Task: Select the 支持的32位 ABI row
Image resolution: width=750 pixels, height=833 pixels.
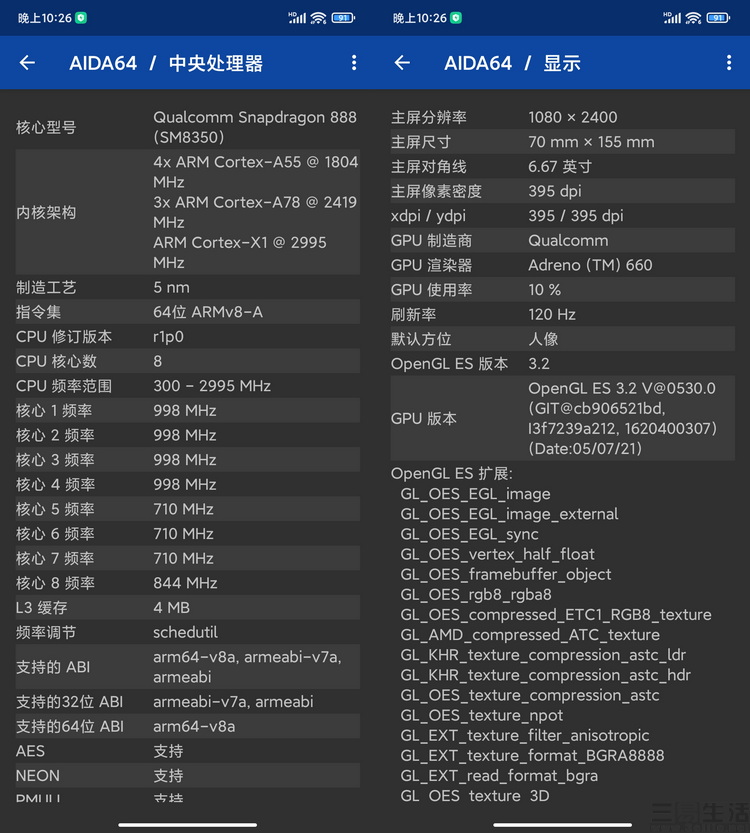Action: click(188, 702)
